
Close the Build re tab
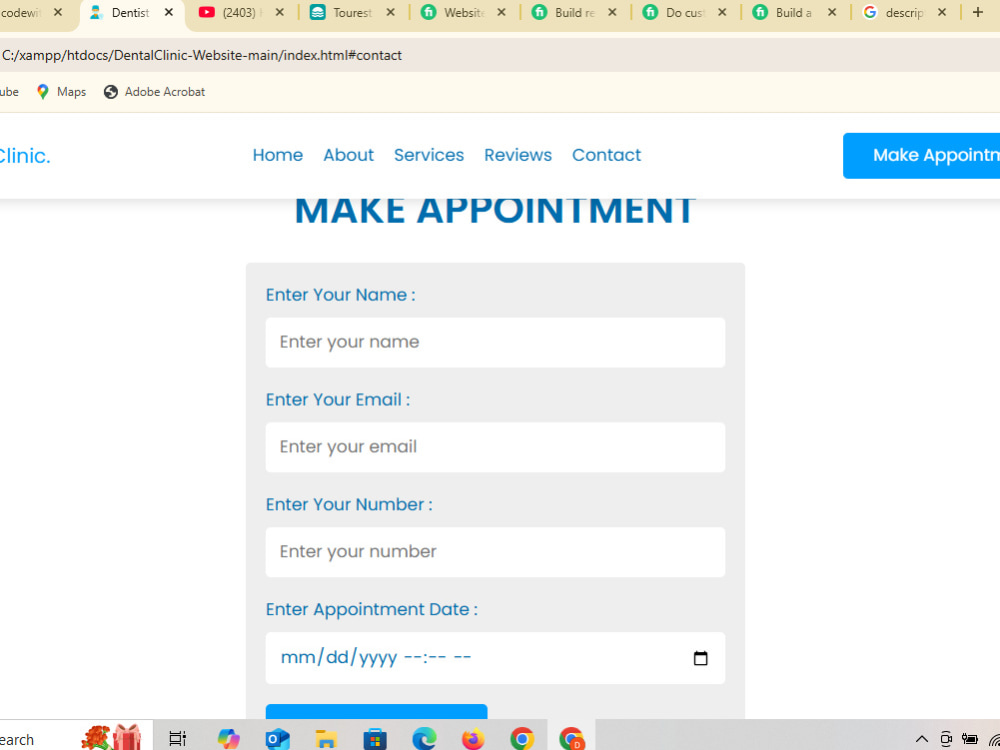pyautogui.click(x=612, y=12)
